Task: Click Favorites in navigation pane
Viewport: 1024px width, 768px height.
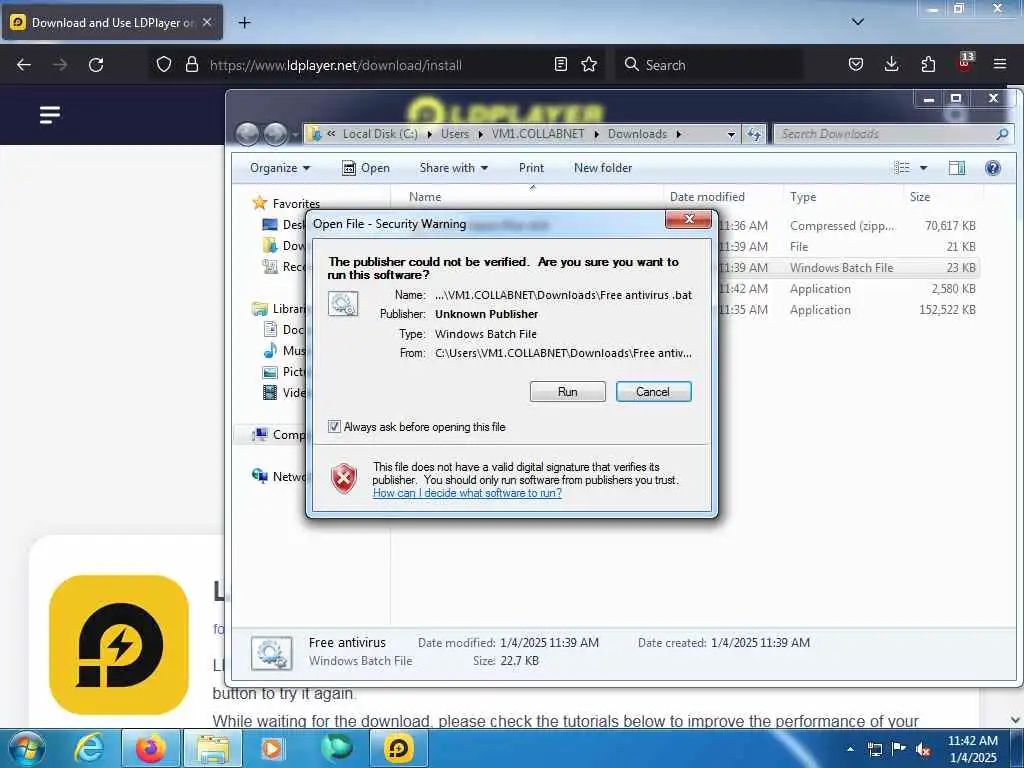Action: point(296,204)
